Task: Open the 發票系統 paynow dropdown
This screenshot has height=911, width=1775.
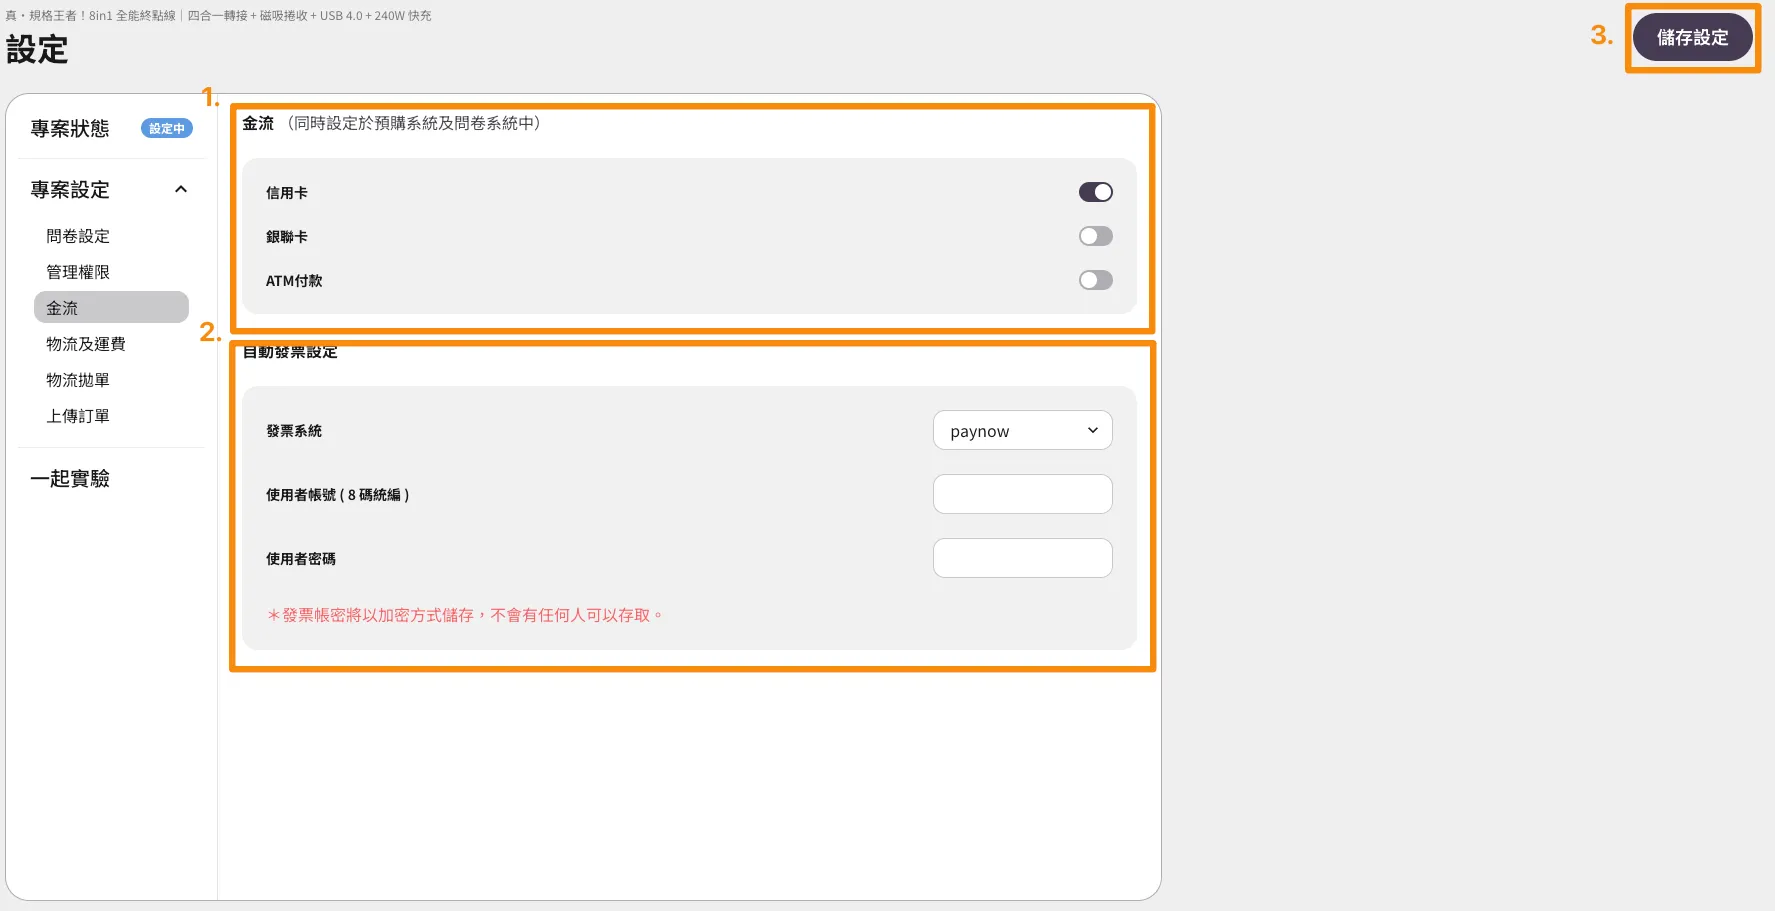Action: point(1021,431)
